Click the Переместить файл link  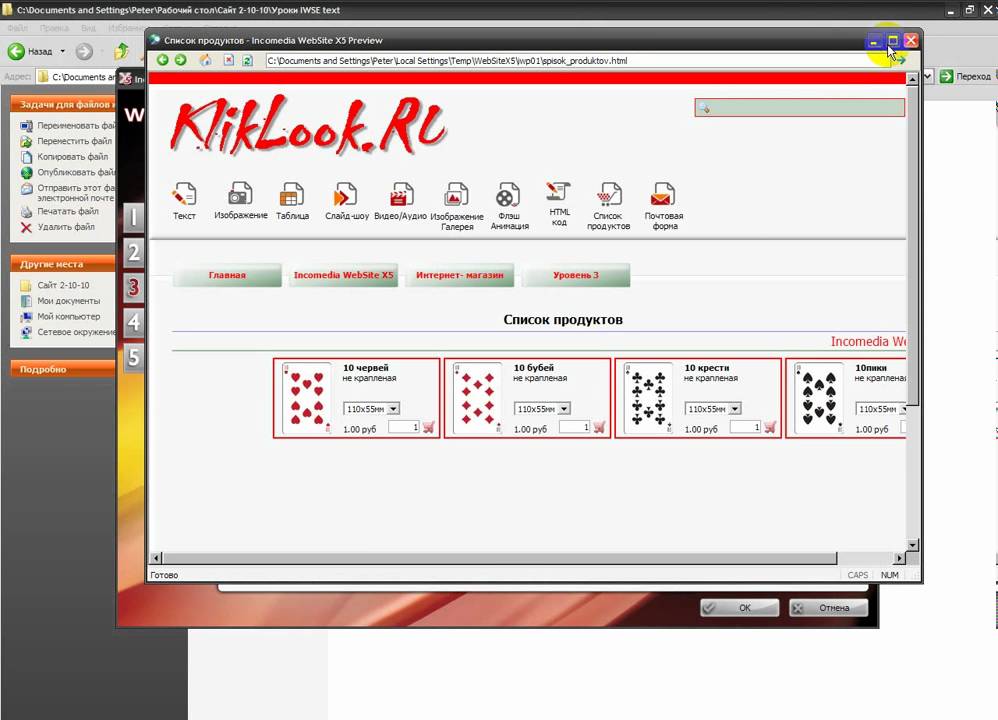pyautogui.click(x=74, y=141)
